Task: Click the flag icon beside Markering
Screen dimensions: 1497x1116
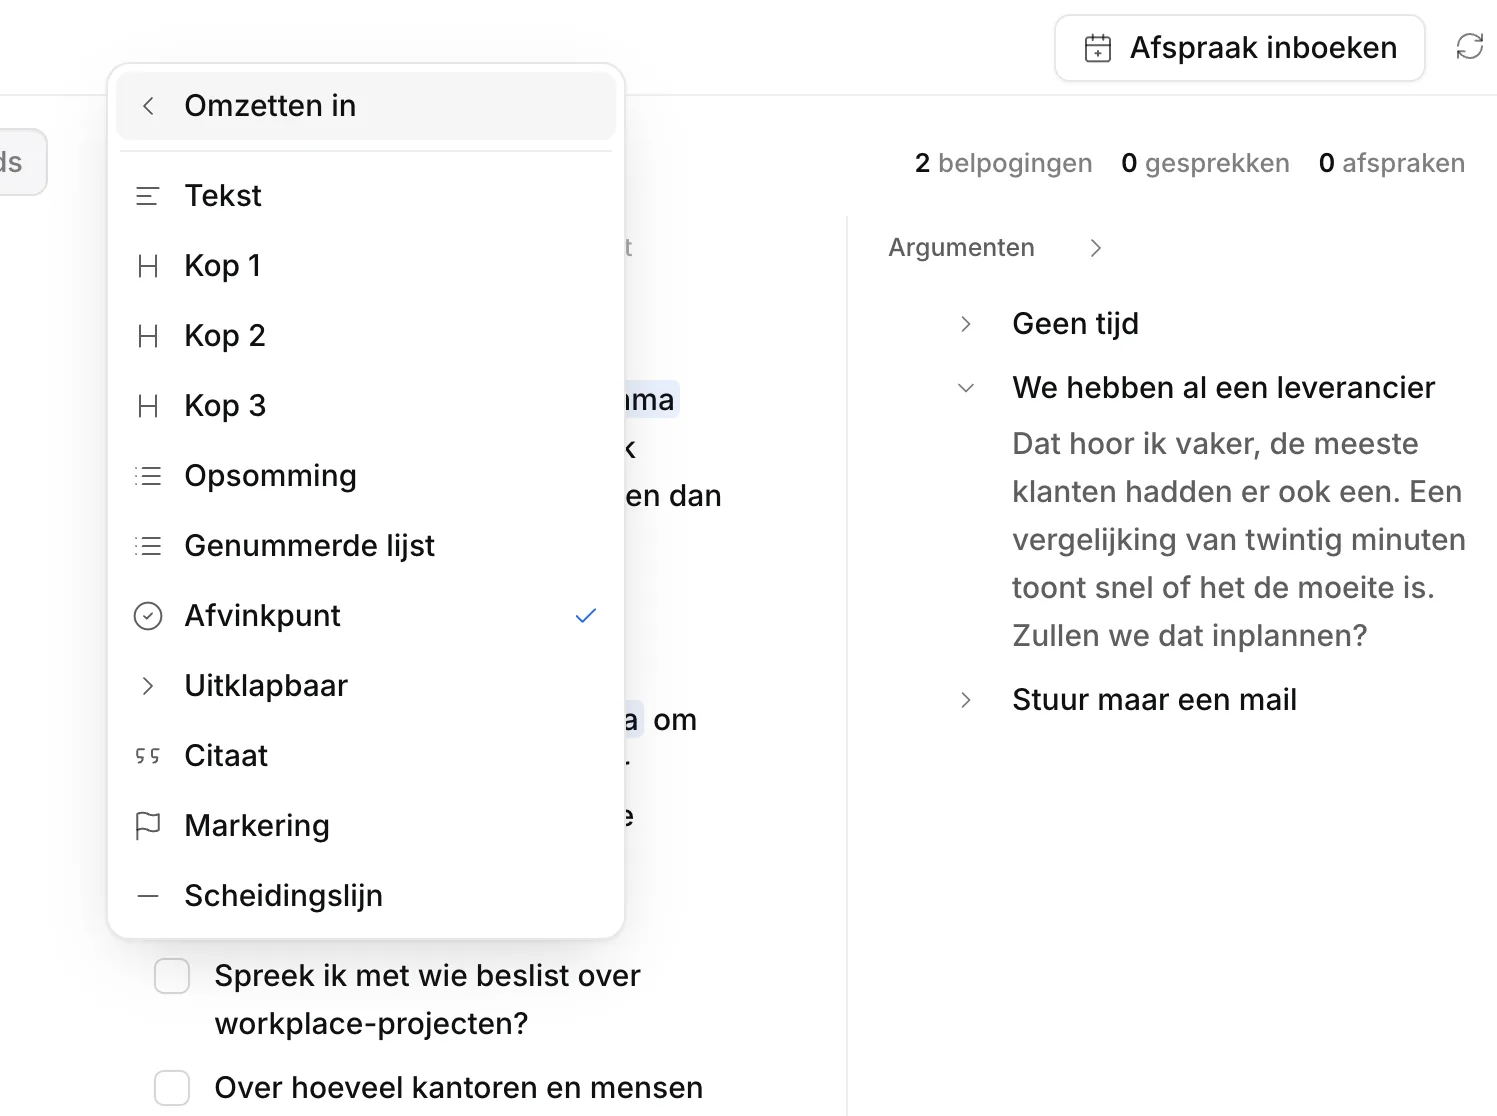Action: 148,826
